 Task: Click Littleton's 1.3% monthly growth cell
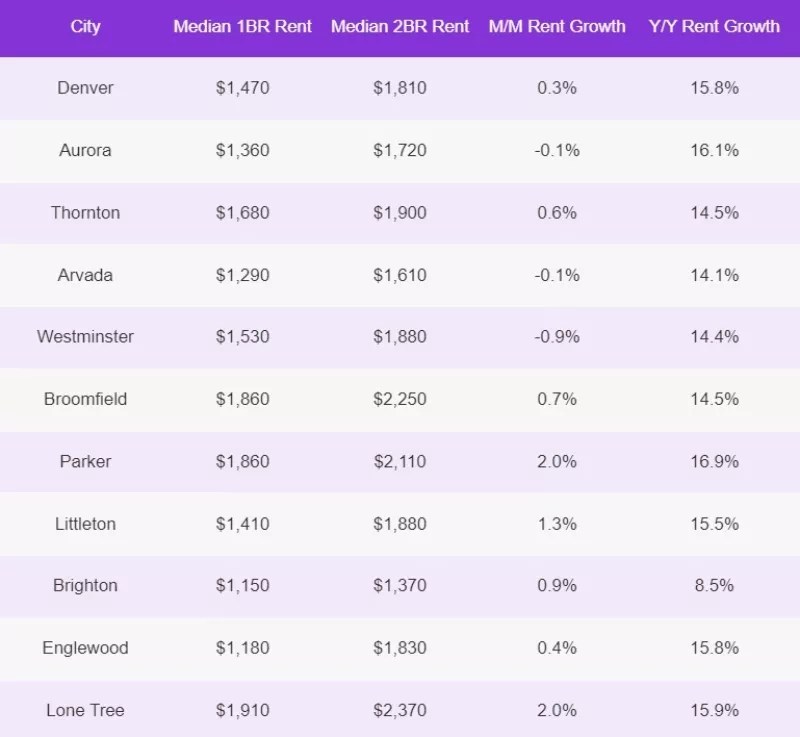click(557, 524)
